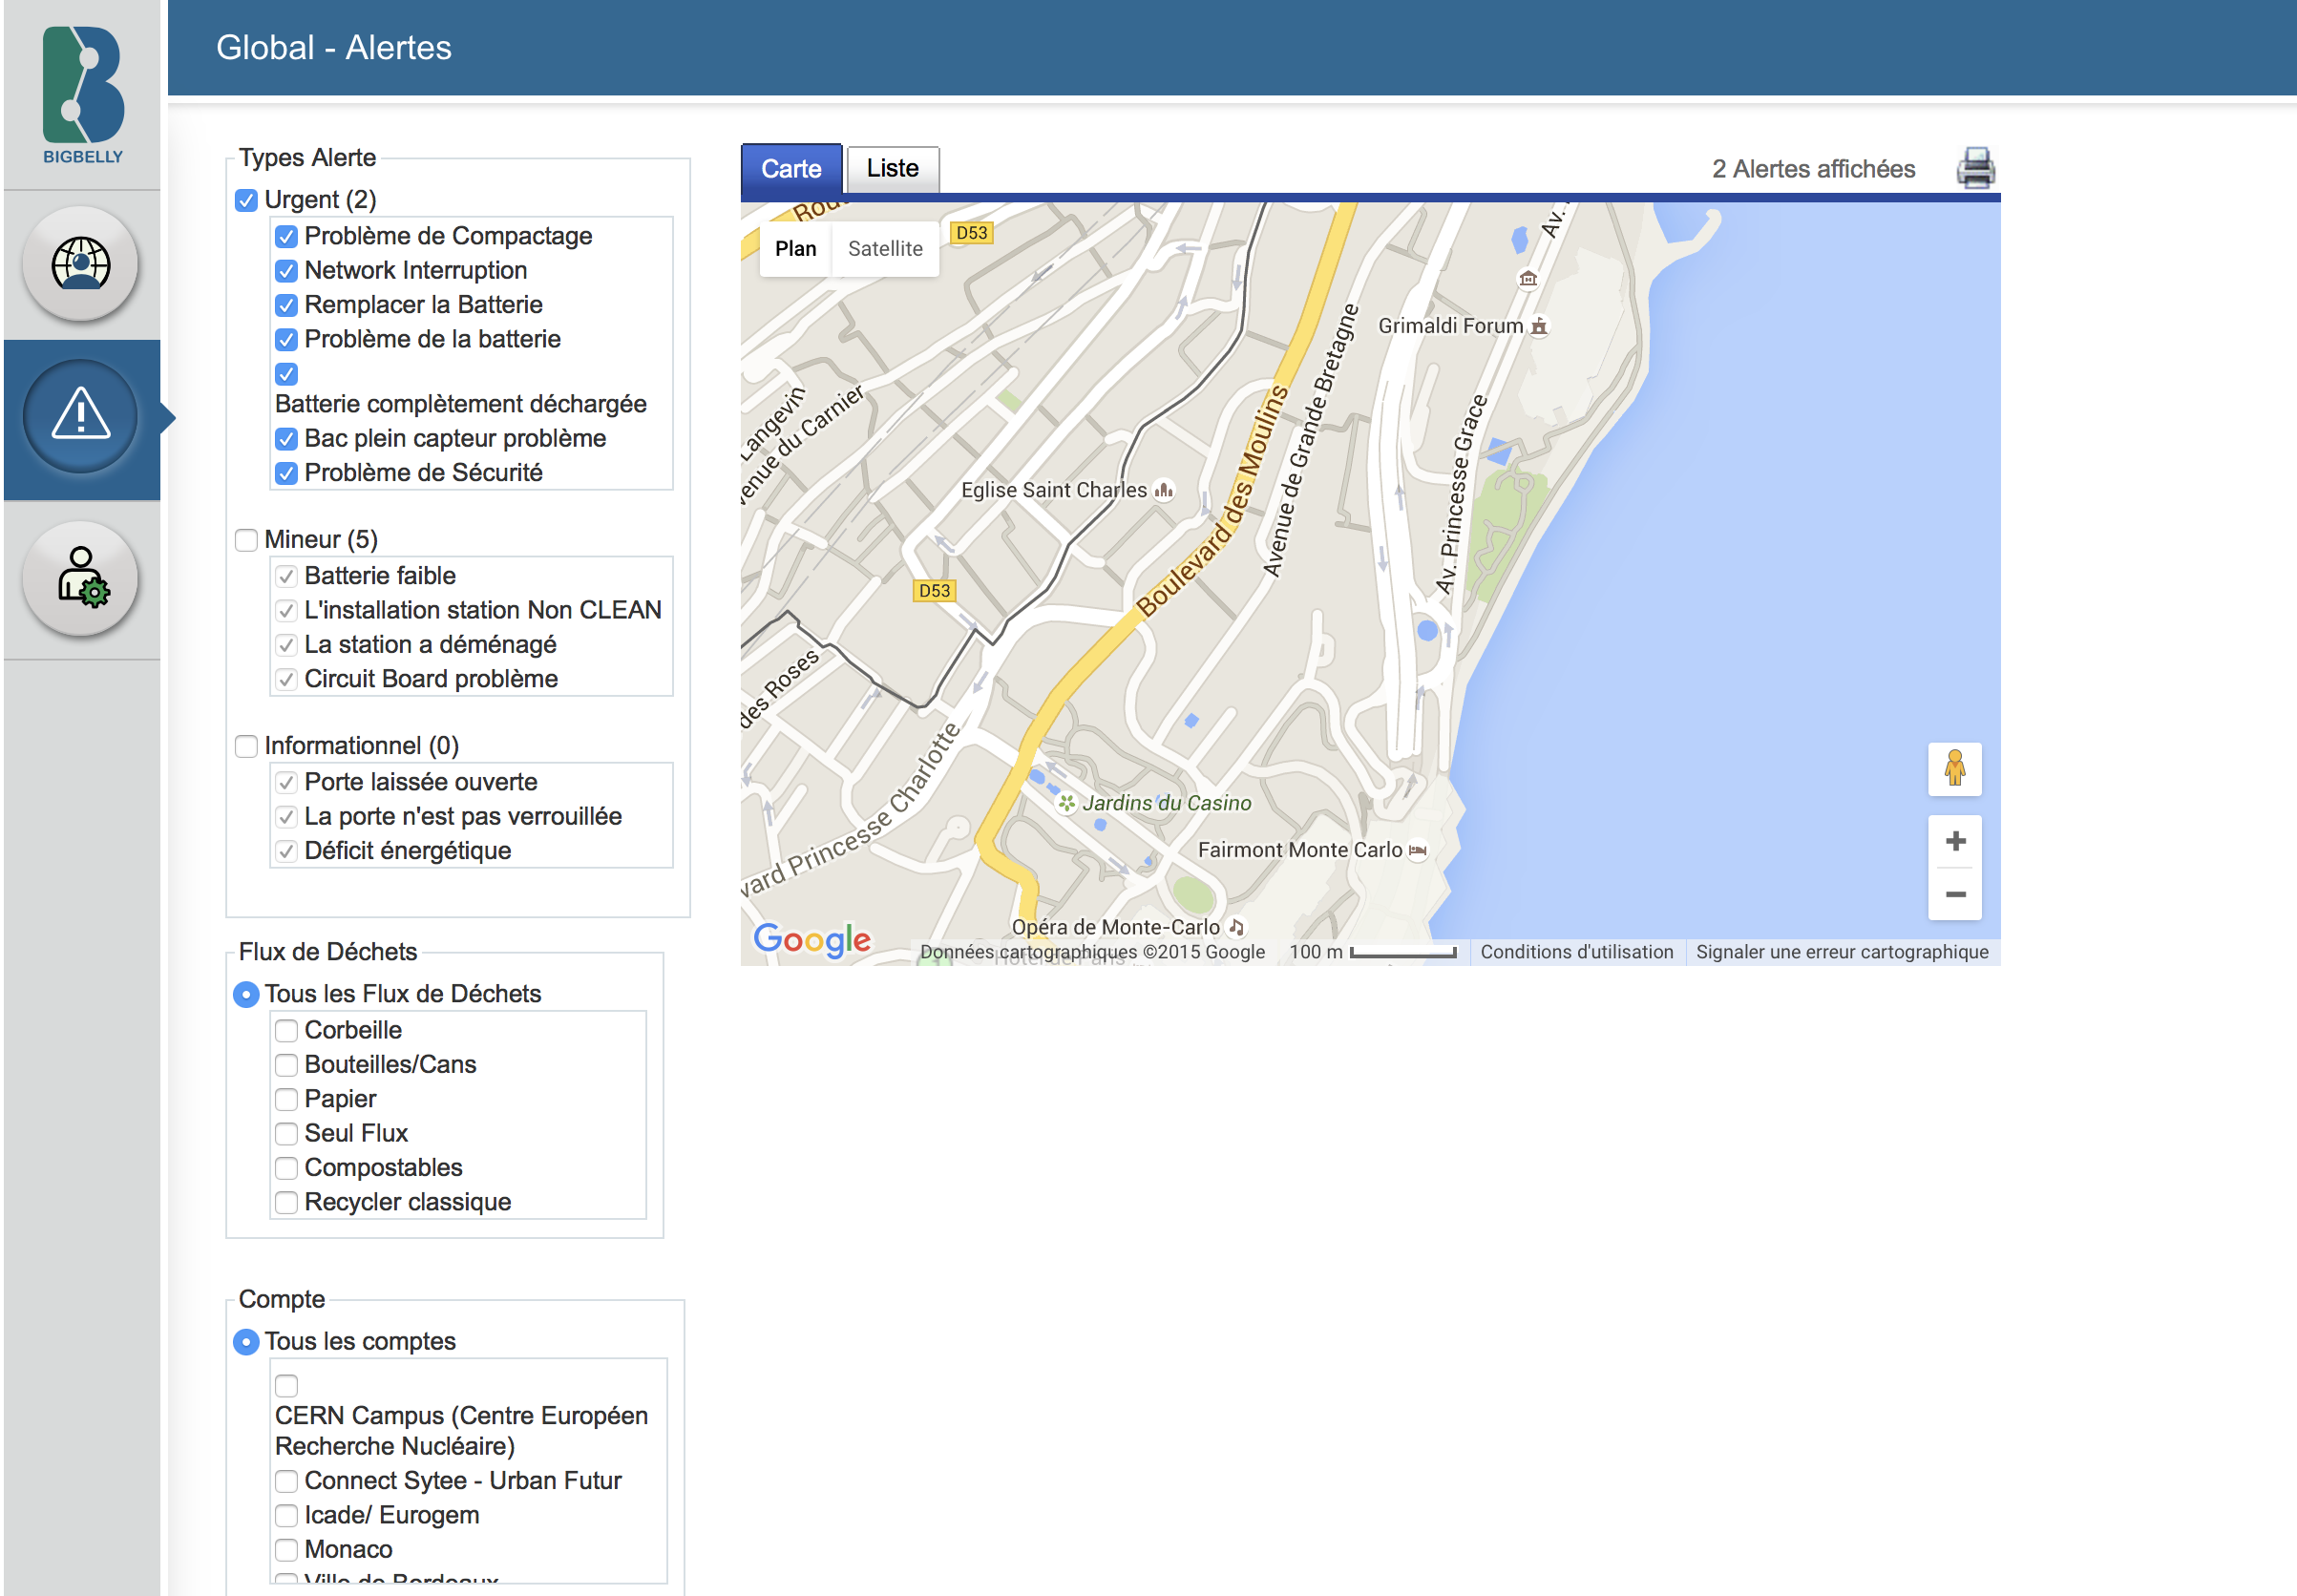The width and height of the screenshot is (2297, 1596).
Task: Select Tous les Flux de Déchets radio
Action: point(246,994)
